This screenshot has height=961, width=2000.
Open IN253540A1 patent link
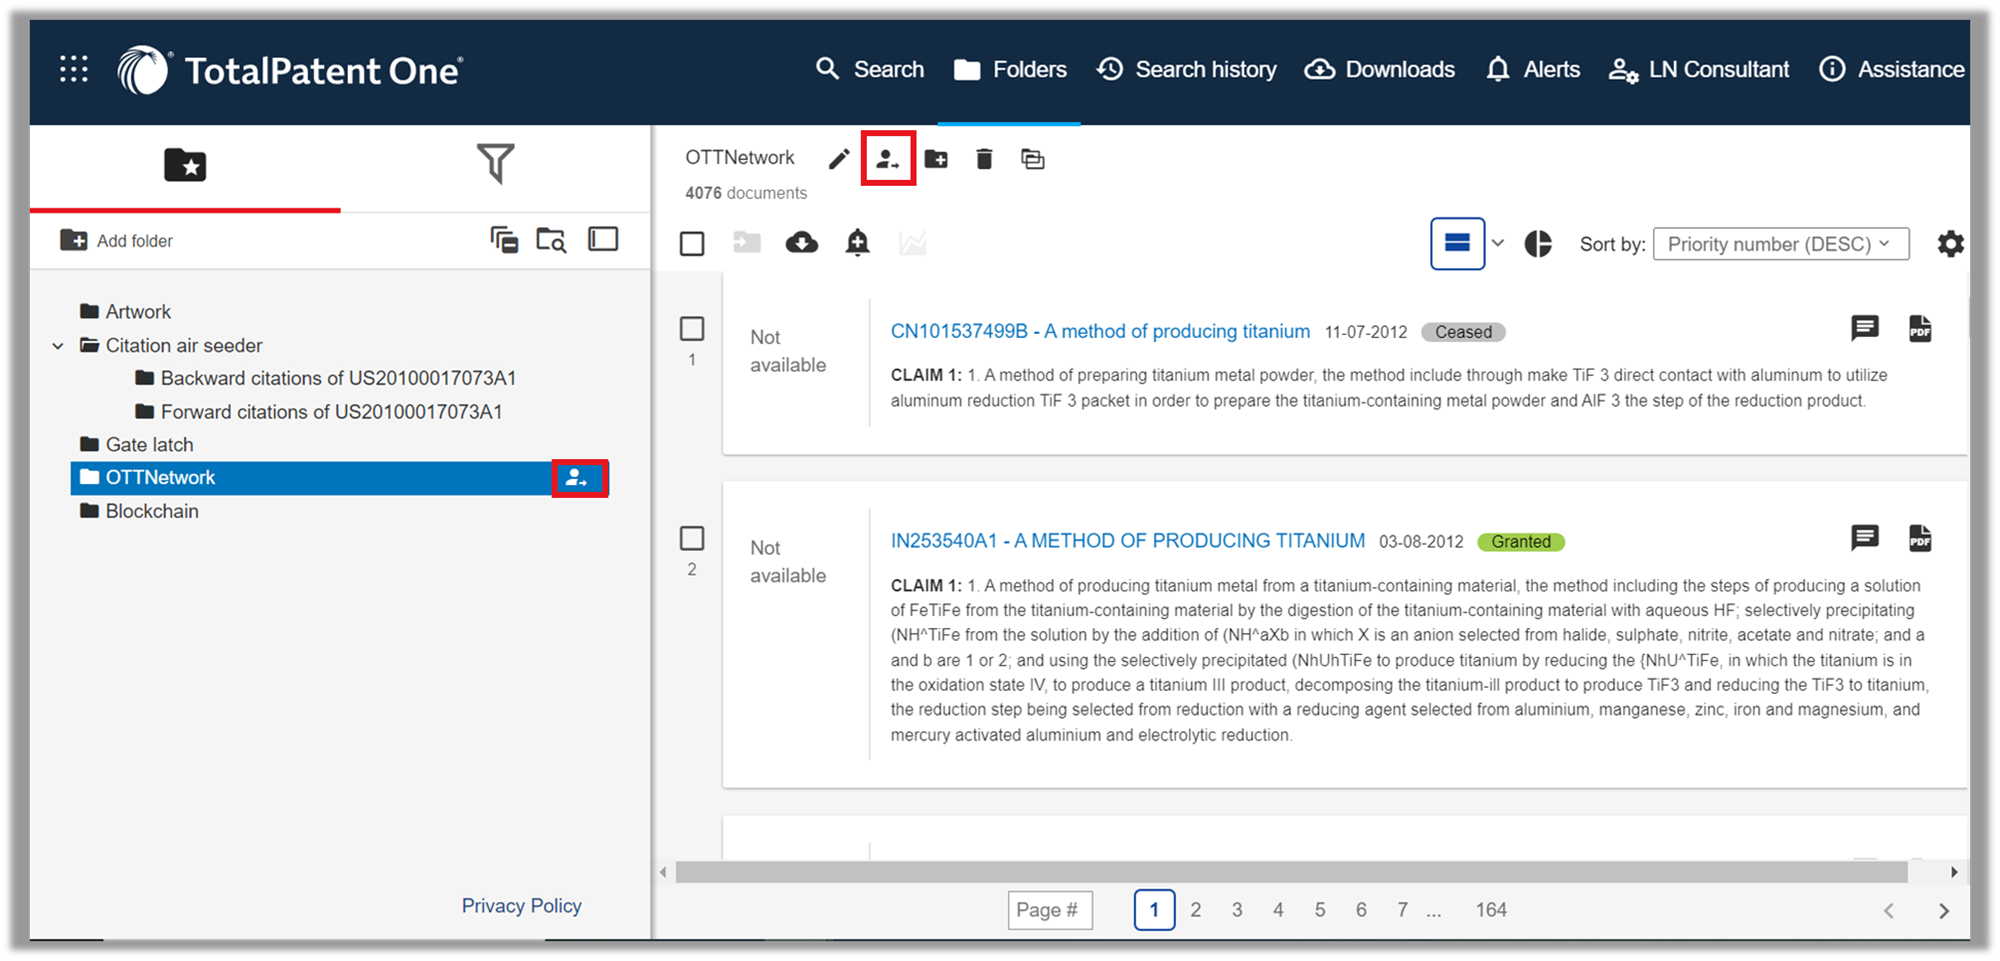pyautogui.click(x=1128, y=541)
